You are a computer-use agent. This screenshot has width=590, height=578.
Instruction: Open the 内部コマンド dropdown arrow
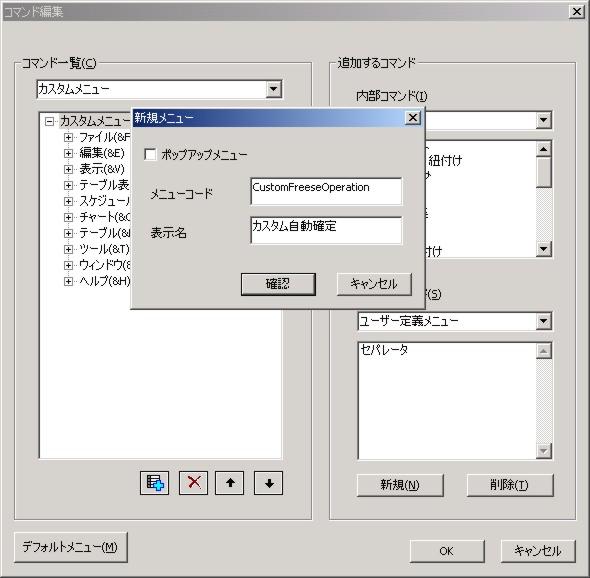point(543,120)
